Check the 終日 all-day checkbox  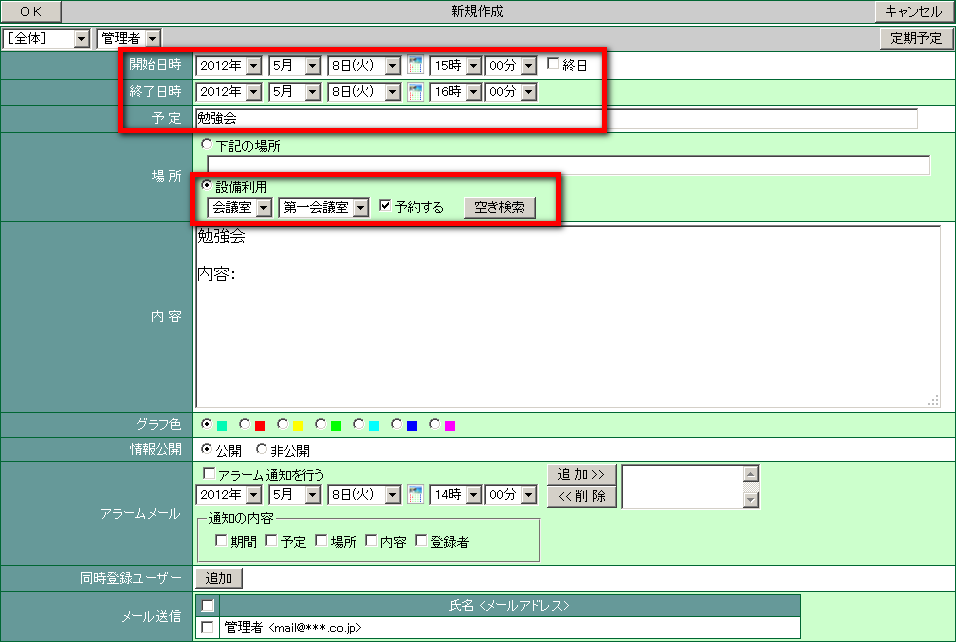553,63
